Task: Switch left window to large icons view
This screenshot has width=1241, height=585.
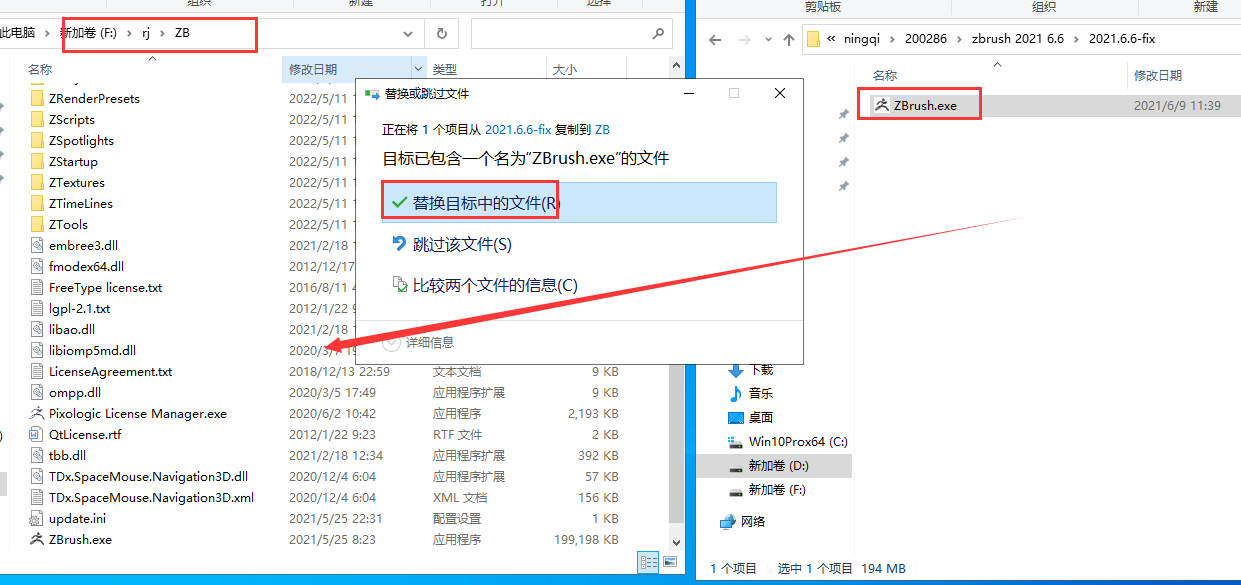Action: click(x=670, y=563)
